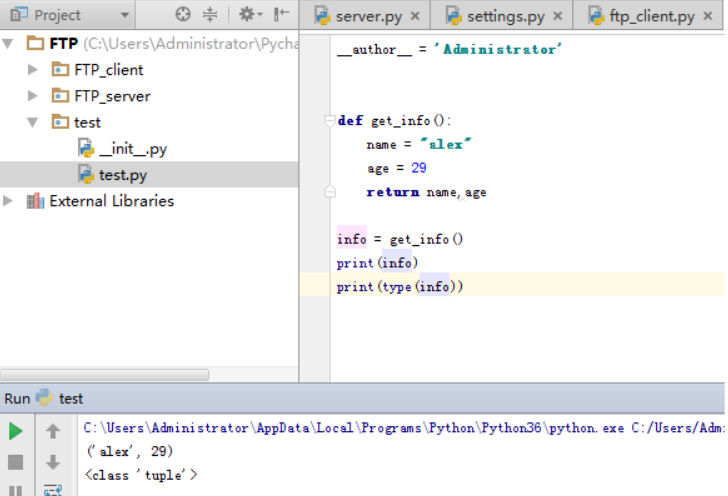
Task: Pause the run output
Action: point(15,491)
